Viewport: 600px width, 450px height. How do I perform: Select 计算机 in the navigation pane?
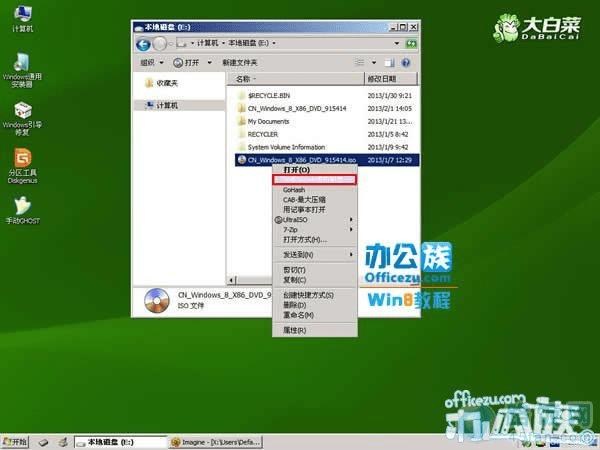(x=179, y=105)
